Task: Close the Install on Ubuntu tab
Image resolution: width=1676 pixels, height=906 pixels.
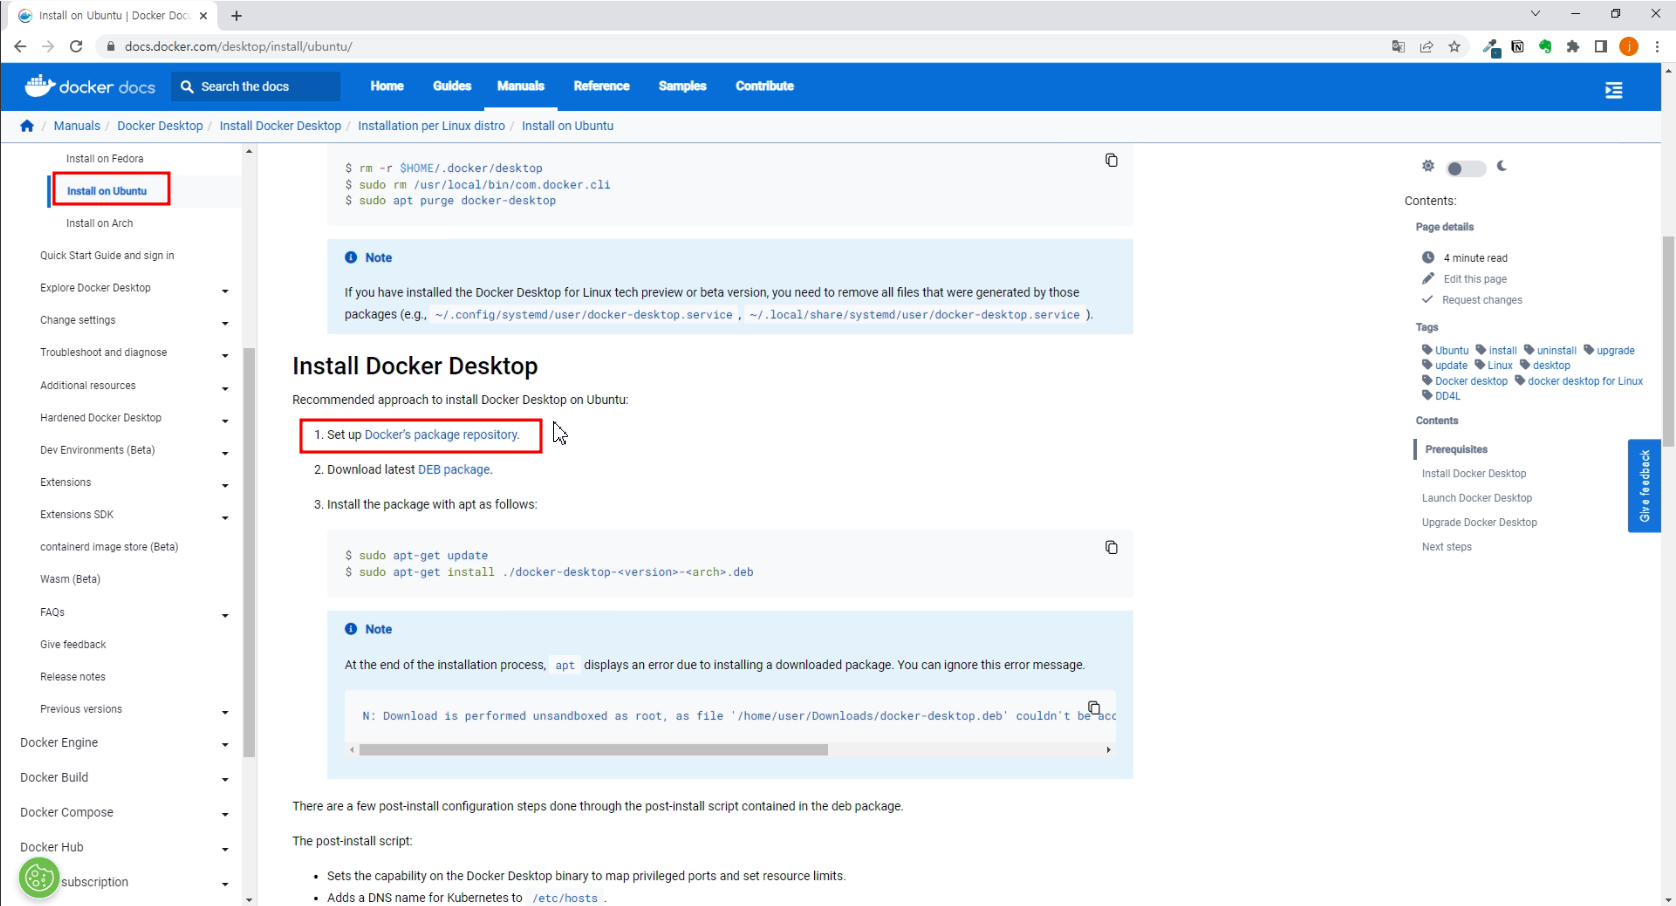Action: [x=204, y=16]
